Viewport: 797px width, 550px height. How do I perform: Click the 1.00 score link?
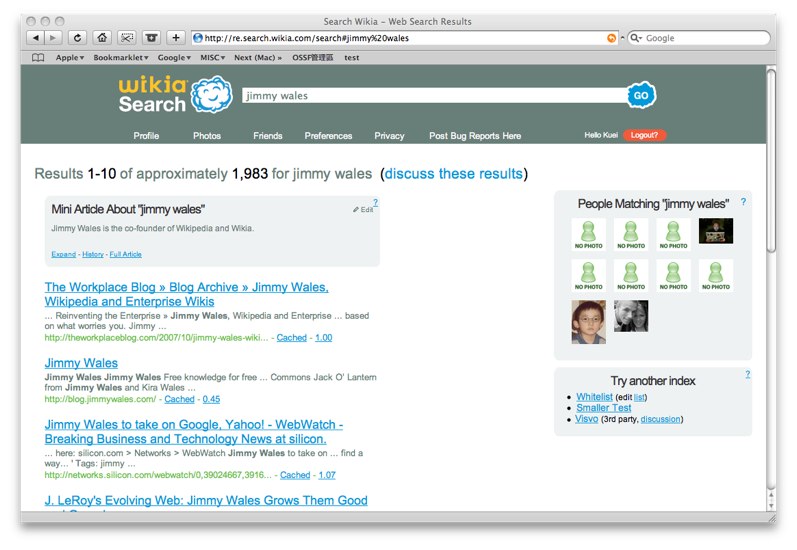click(324, 338)
